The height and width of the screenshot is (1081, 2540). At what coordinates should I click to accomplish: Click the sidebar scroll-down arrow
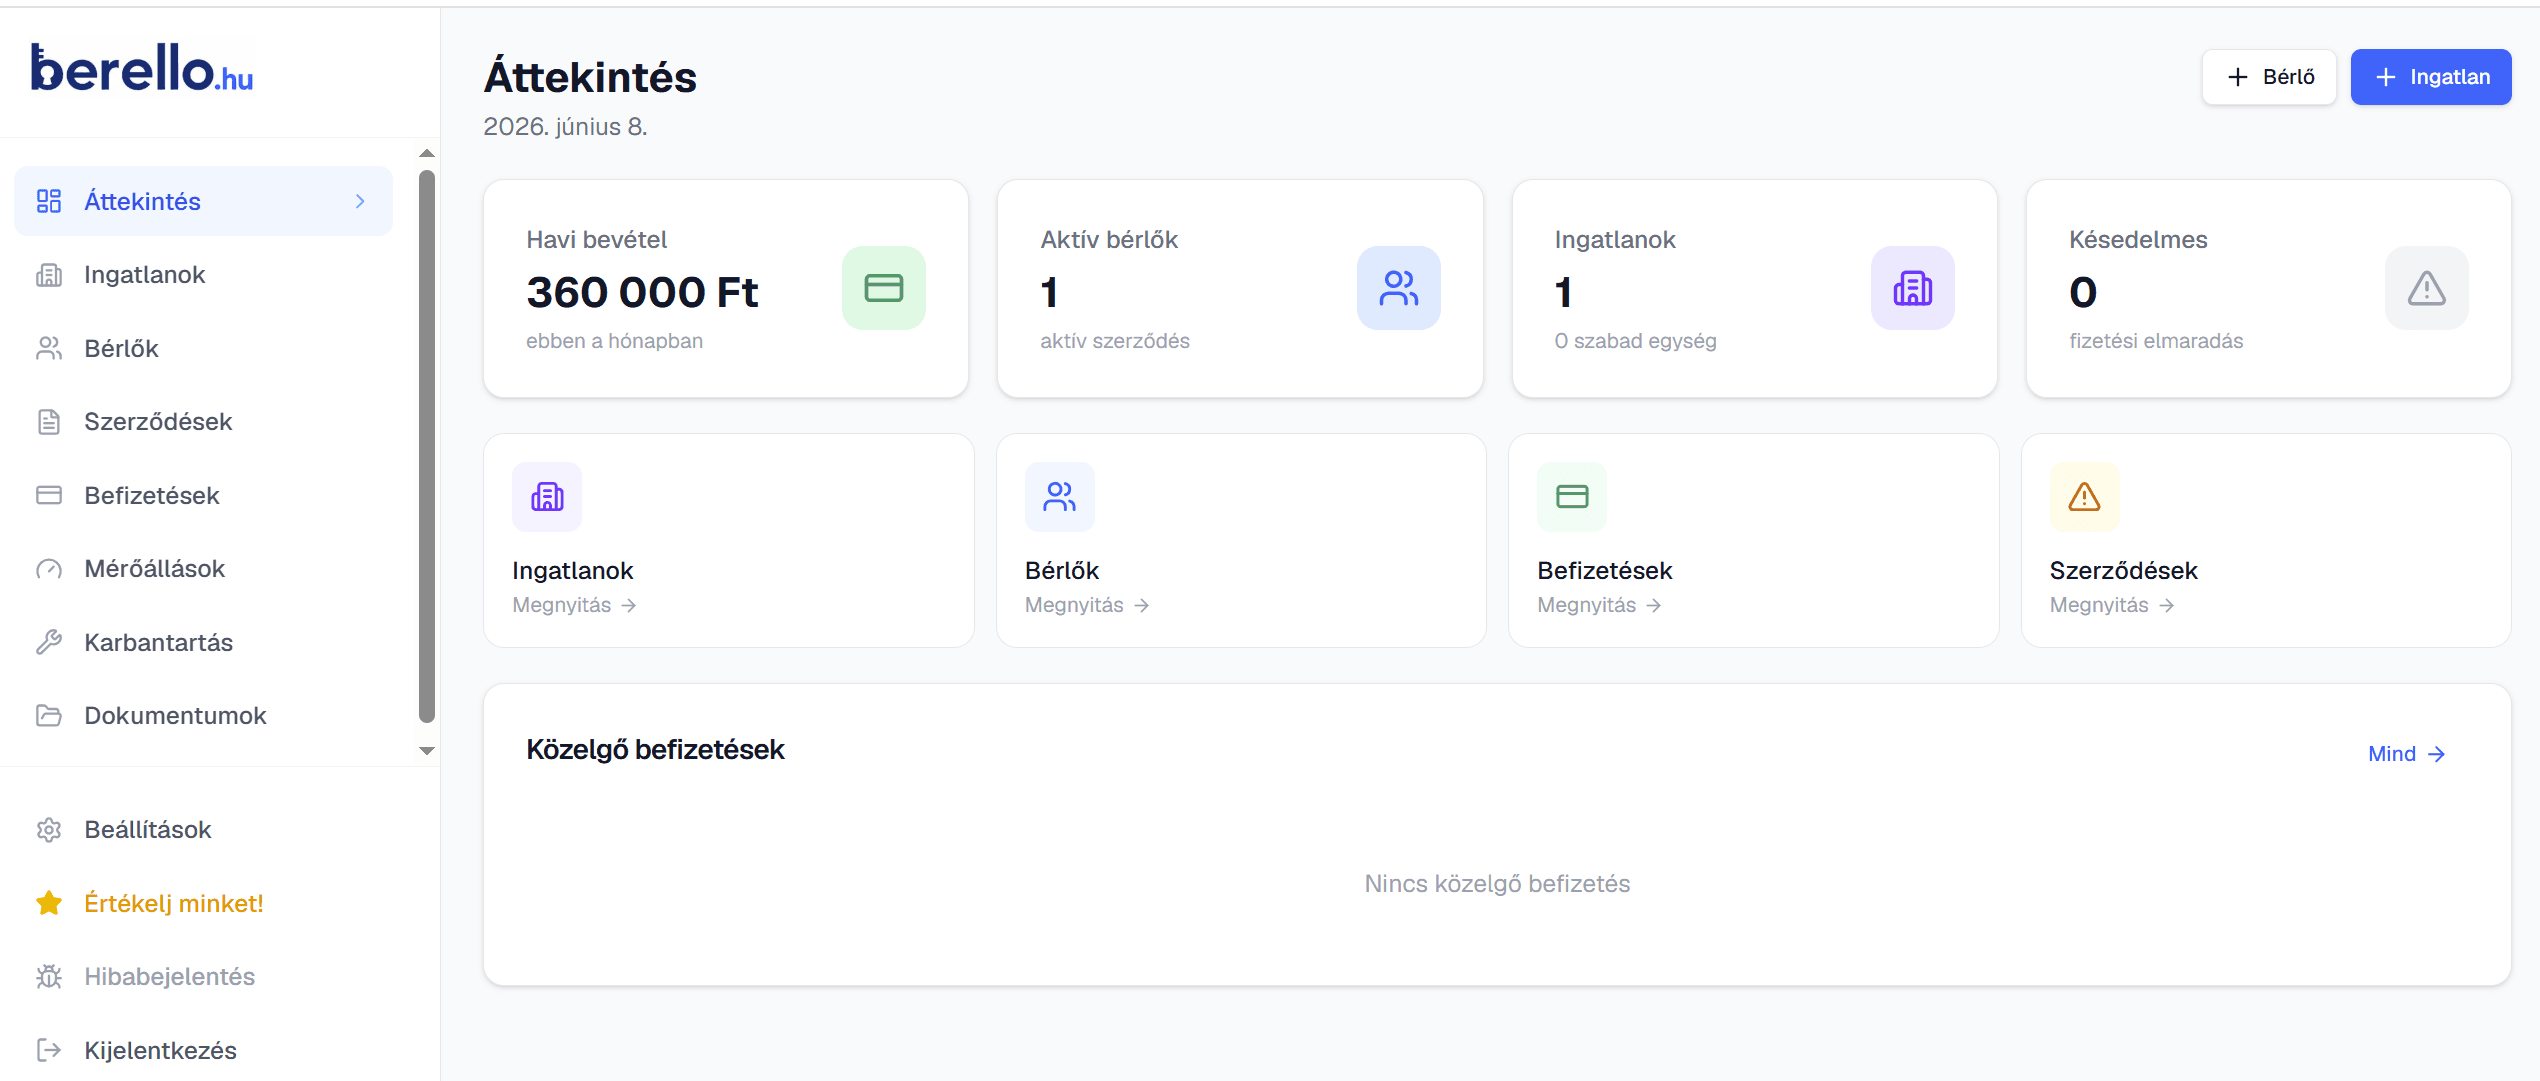[x=427, y=750]
